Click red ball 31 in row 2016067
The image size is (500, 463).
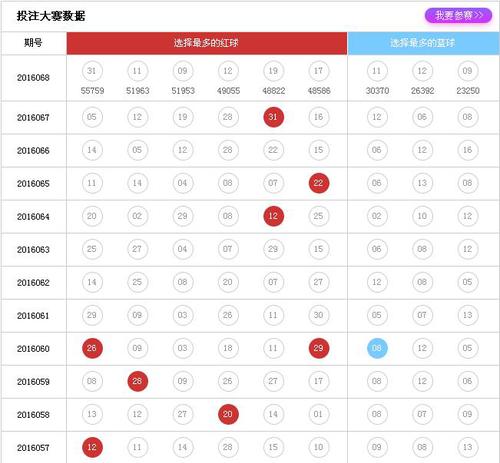pyautogui.click(x=273, y=117)
